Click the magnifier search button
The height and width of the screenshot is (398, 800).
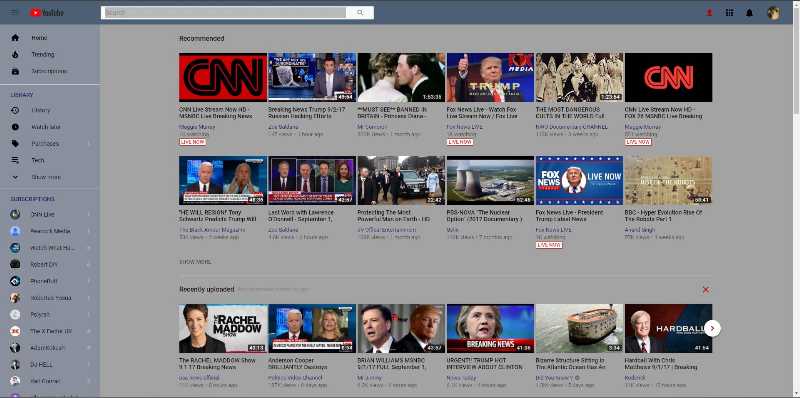360,13
